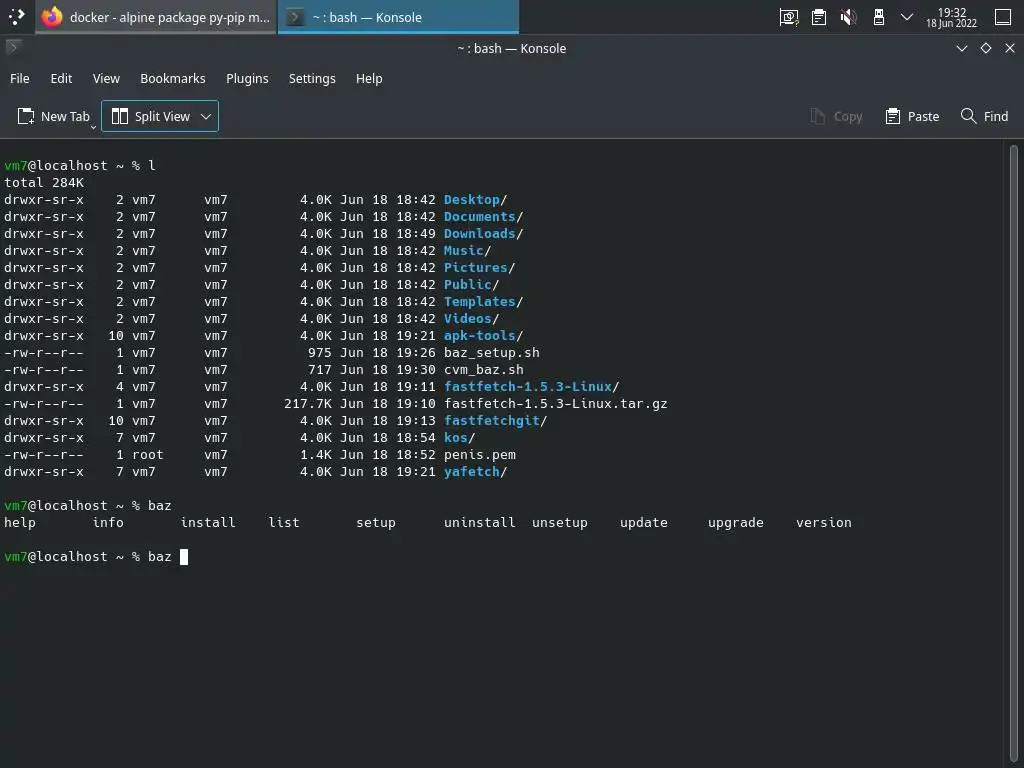
Task: Expand hidden system tray icons arrow
Action: [x=906, y=17]
